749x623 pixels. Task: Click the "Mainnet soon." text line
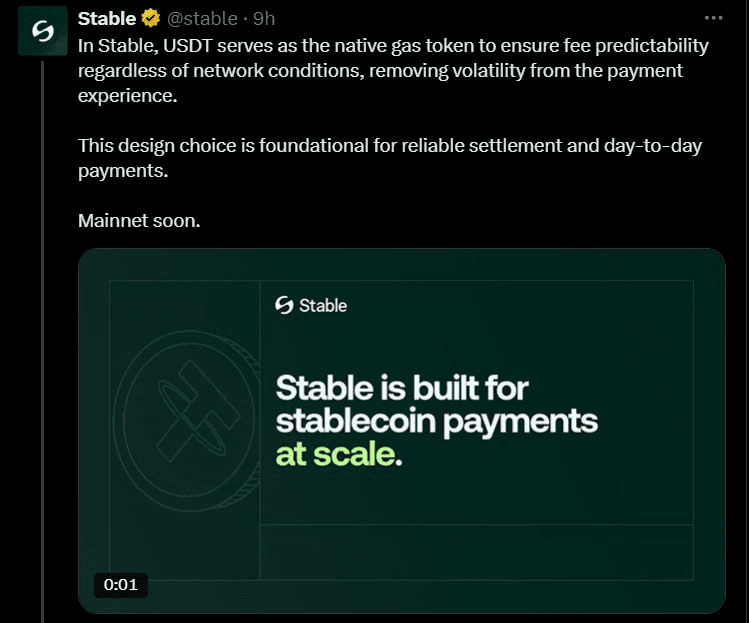139,220
